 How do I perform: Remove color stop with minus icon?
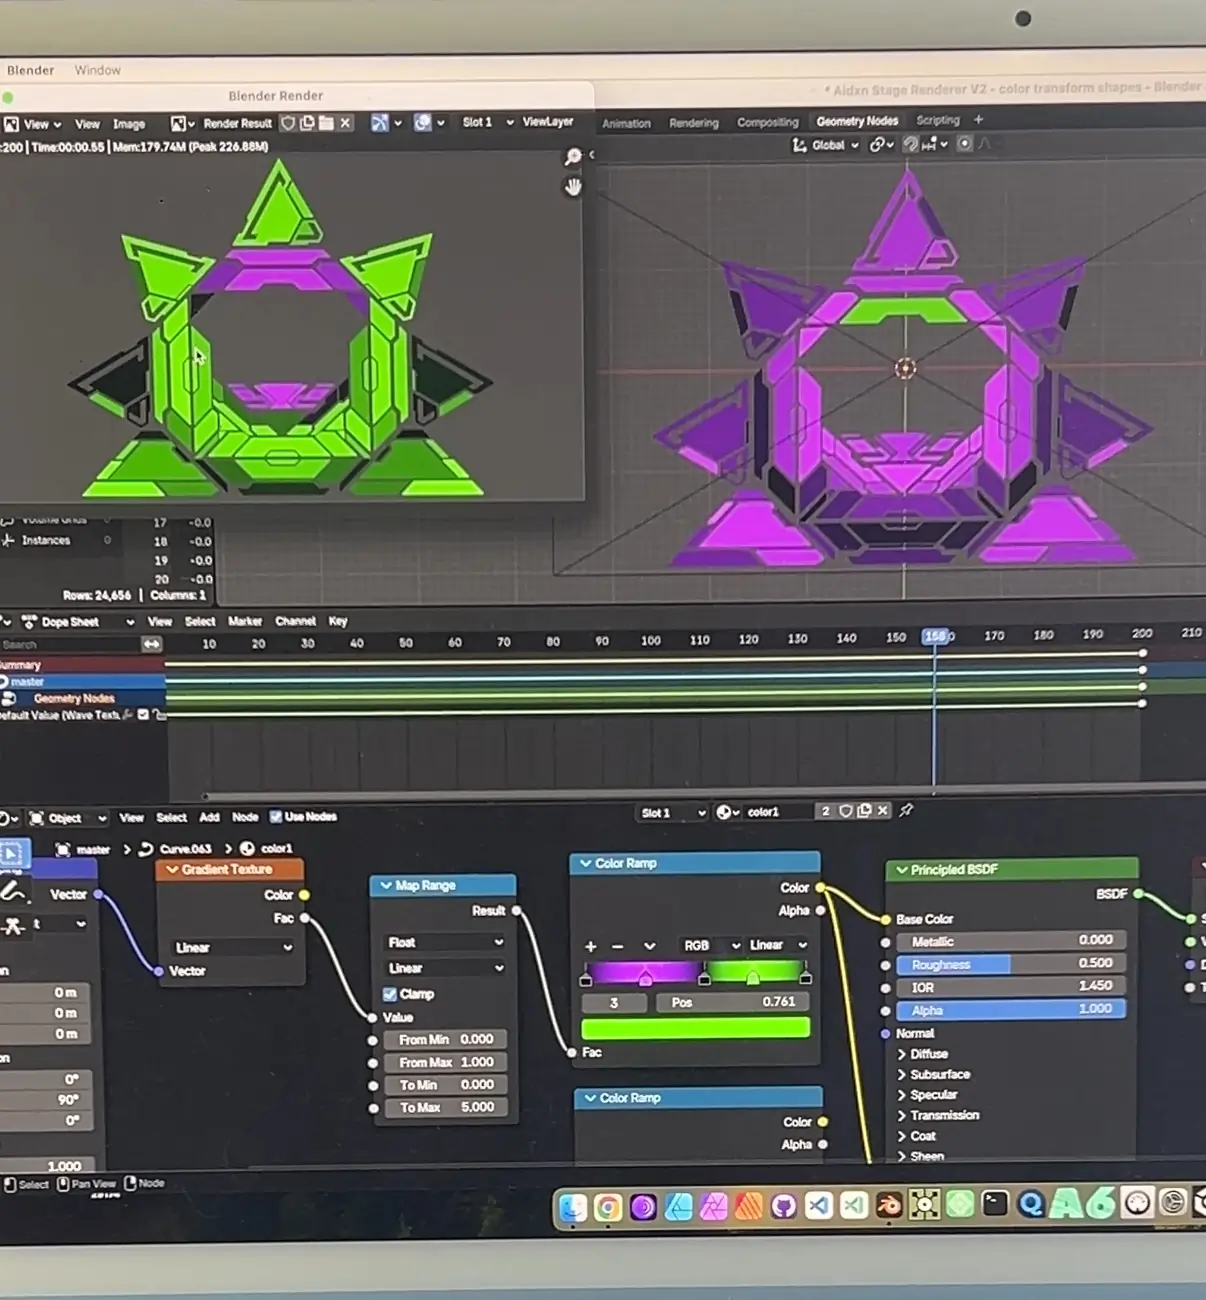pos(618,946)
